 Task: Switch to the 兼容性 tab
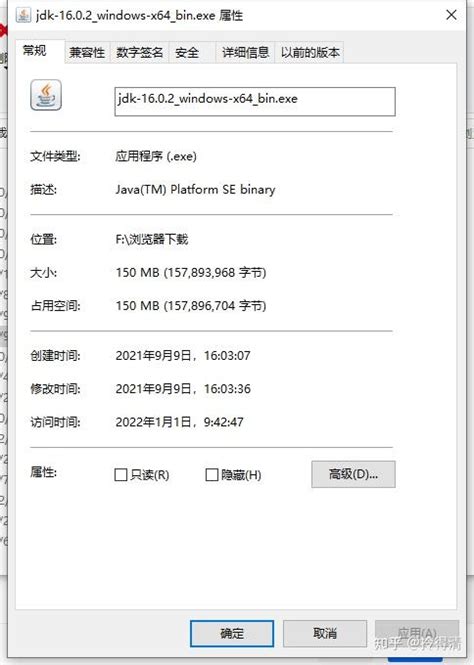coord(87,53)
